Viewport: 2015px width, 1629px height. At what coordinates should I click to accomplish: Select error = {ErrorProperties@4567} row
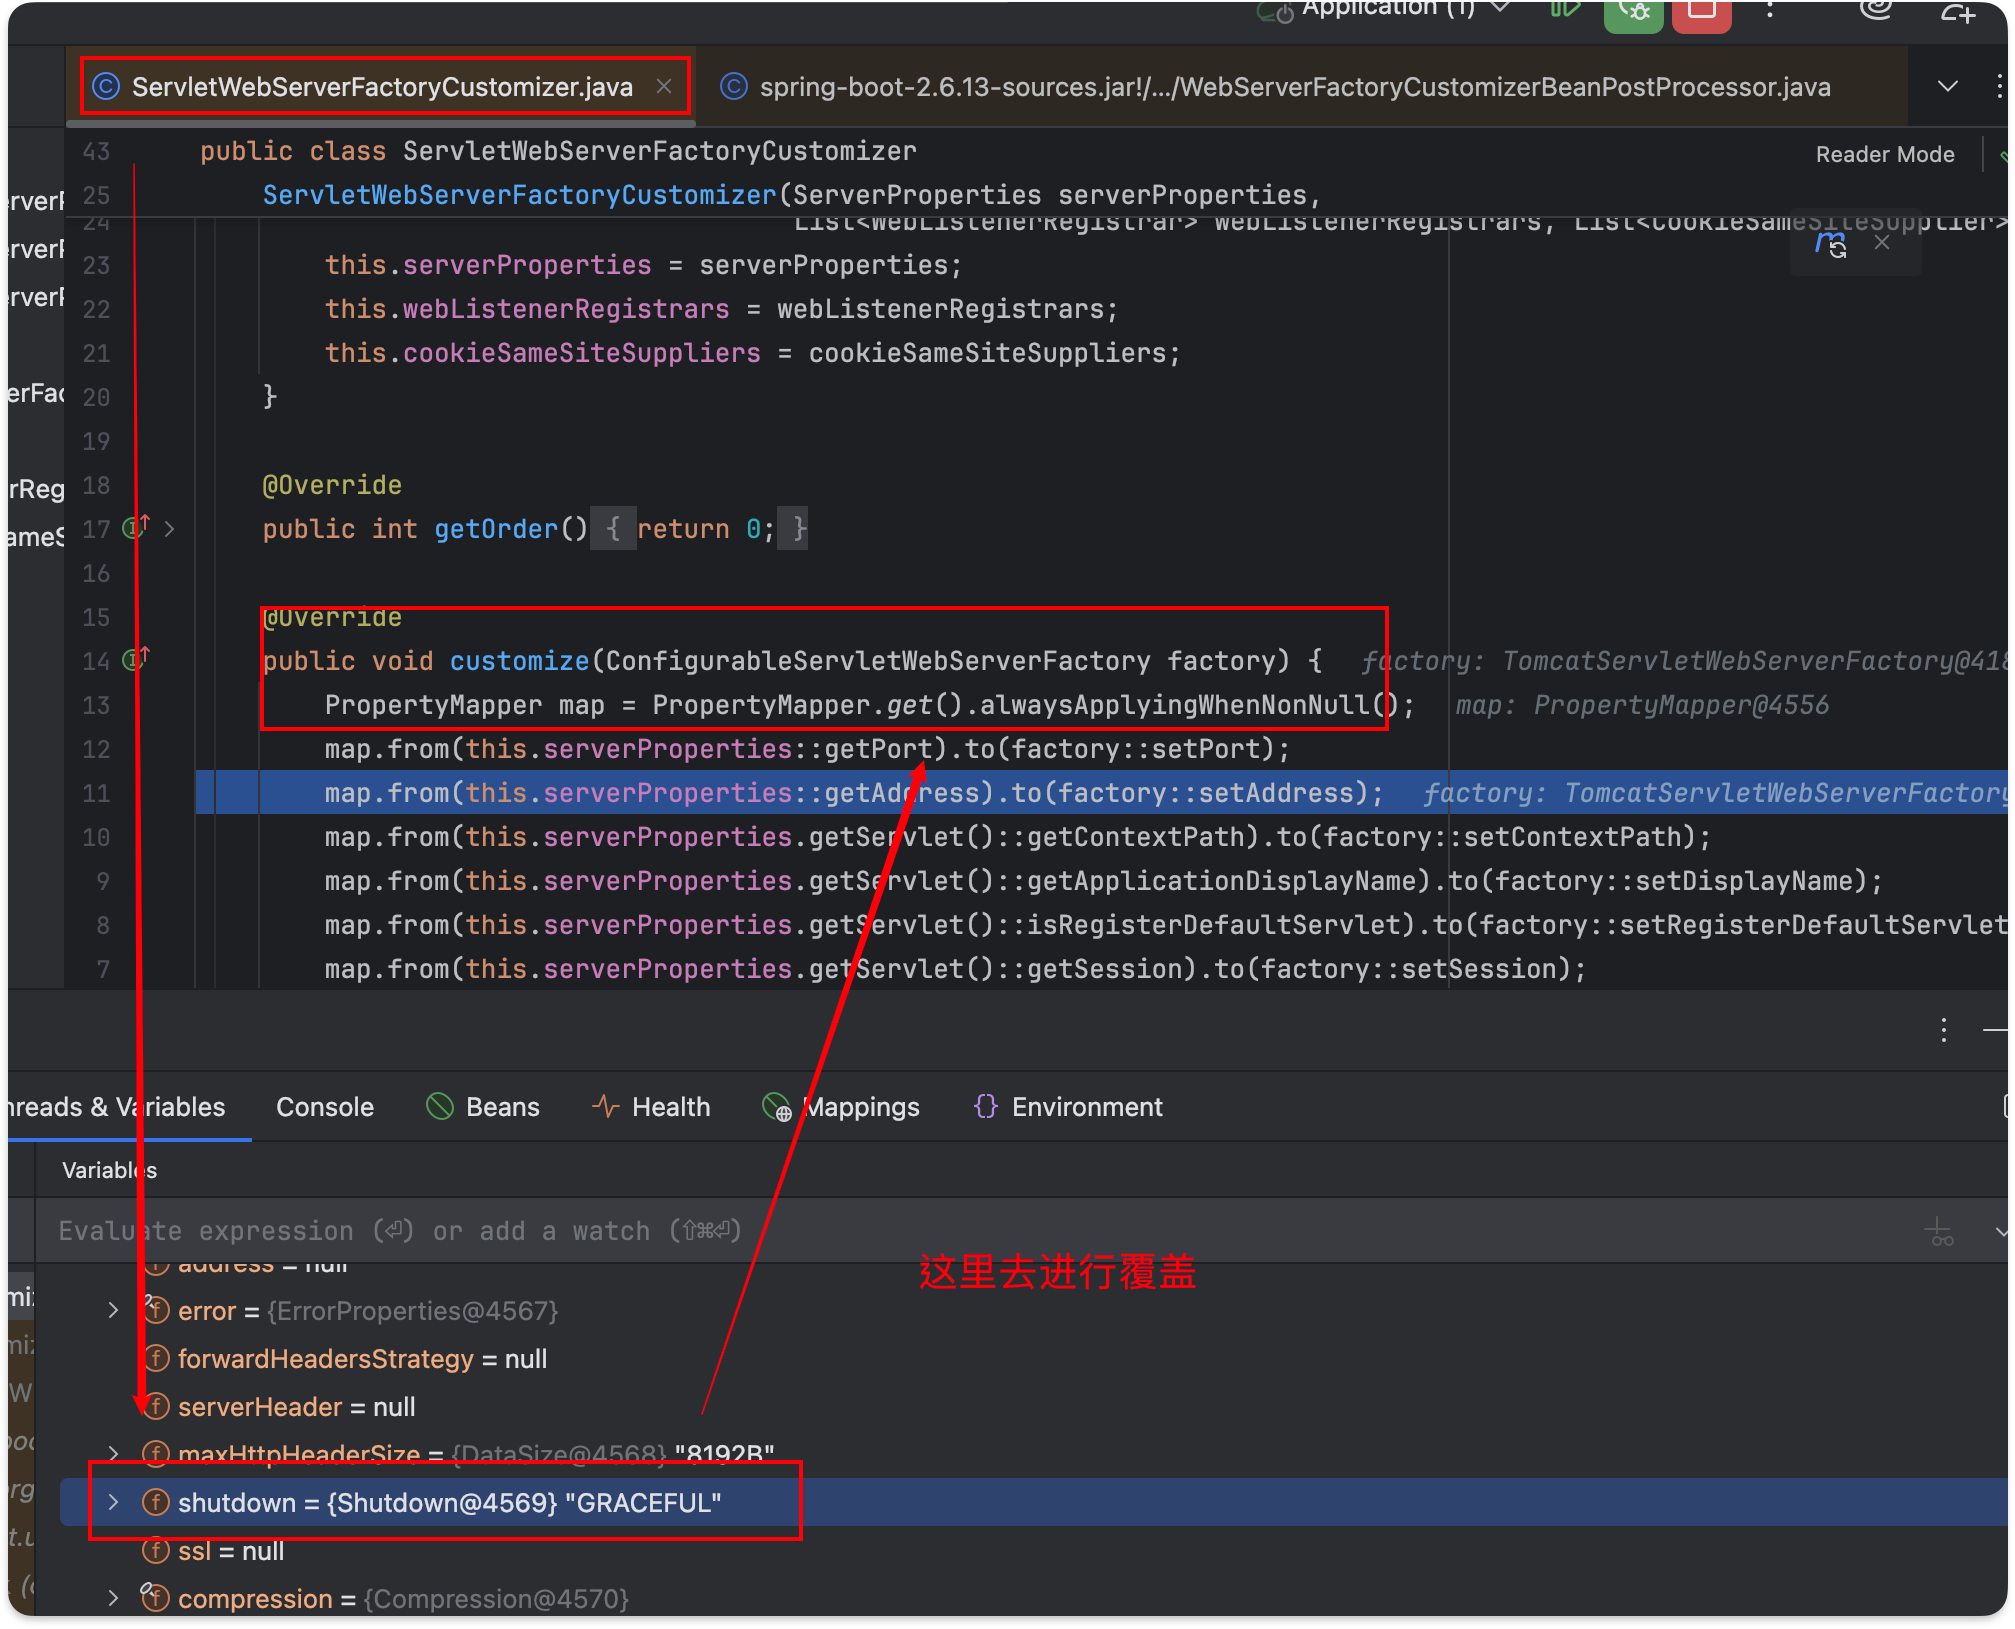[x=1034, y=1311]
